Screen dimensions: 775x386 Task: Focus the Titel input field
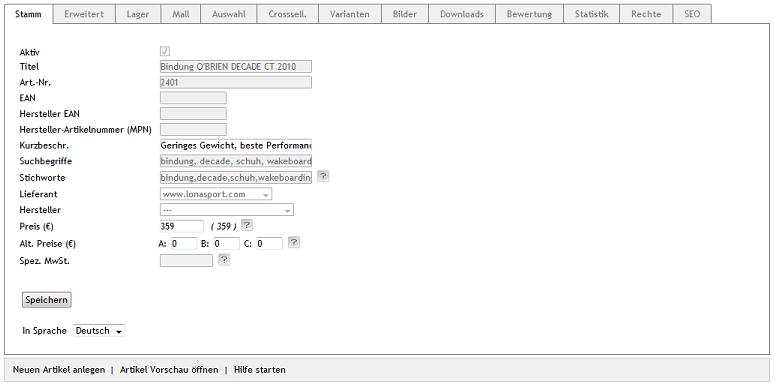point(236,67)
